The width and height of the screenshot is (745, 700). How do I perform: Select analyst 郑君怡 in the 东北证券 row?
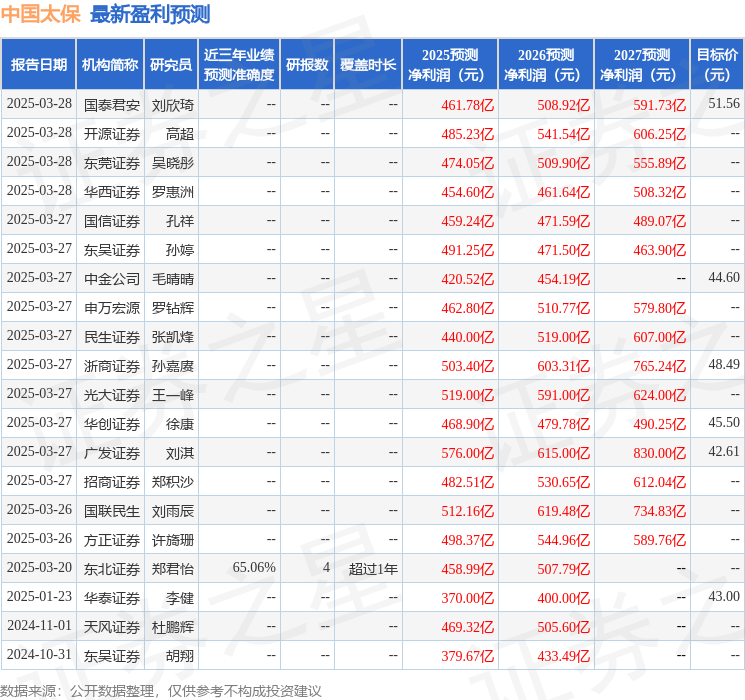(x=171, y=569)
